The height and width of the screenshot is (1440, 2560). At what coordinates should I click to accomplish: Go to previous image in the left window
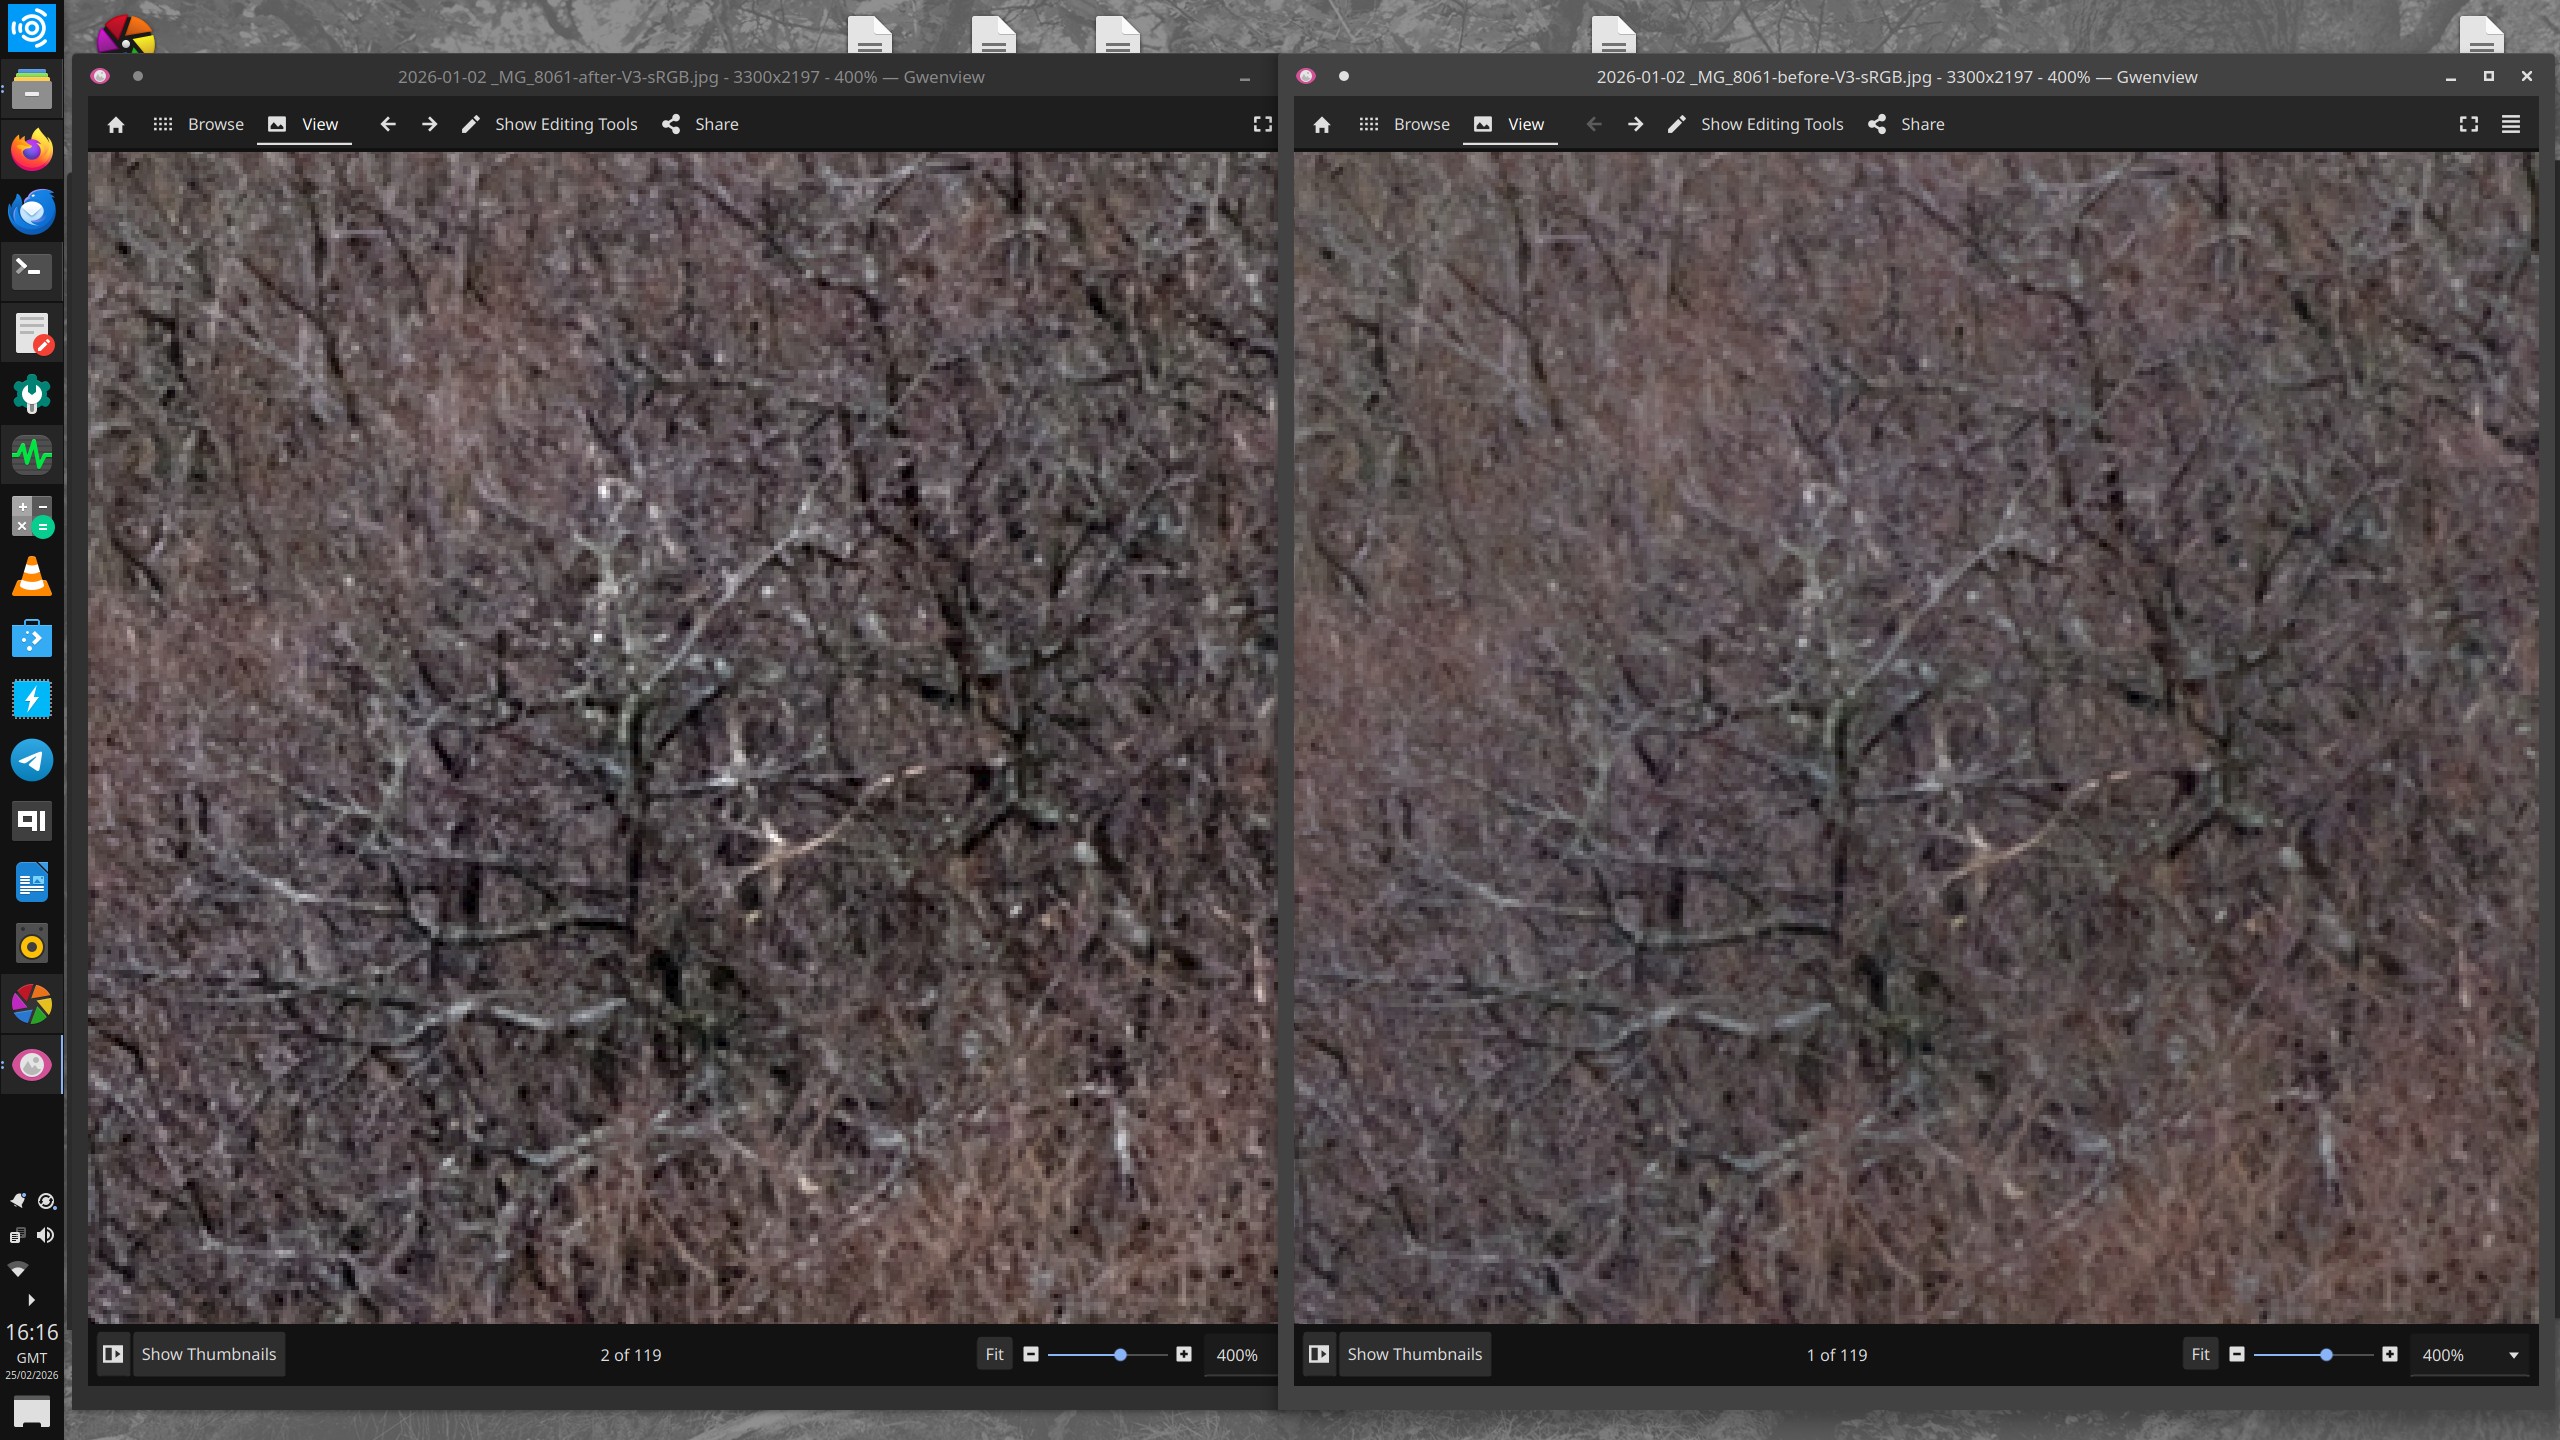(388, 124)
